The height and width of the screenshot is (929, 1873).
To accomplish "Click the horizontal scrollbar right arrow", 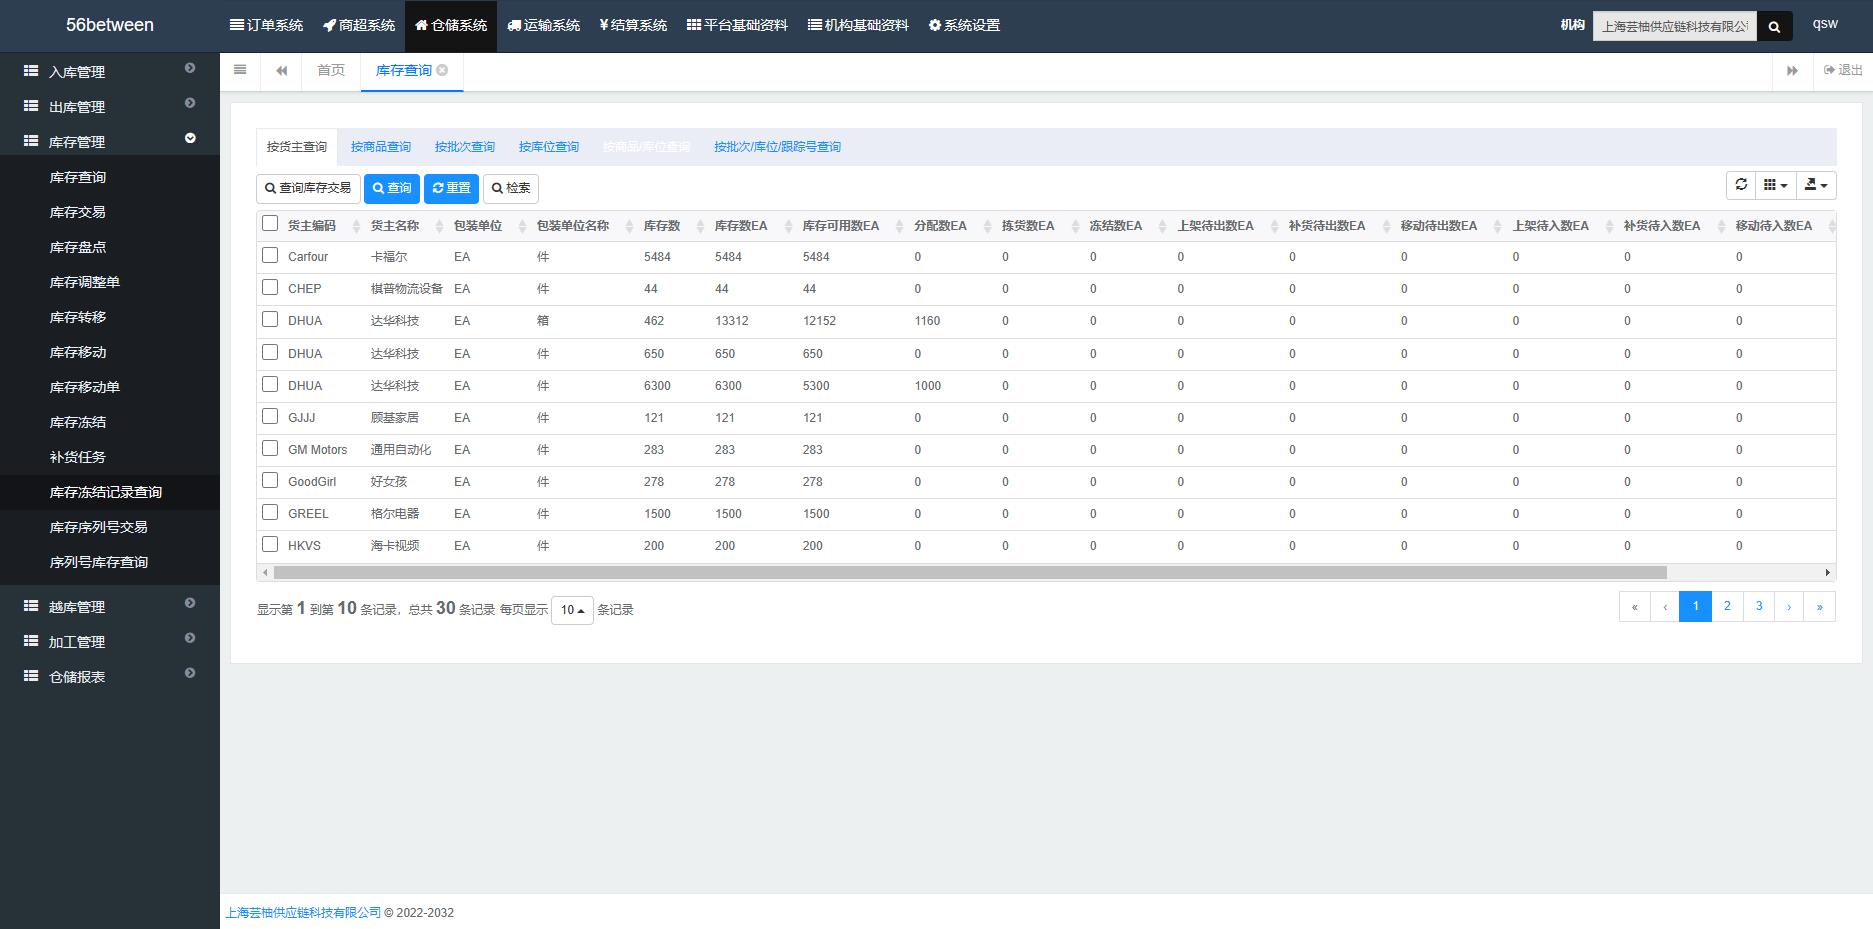I will click(x=1827, y=573).
